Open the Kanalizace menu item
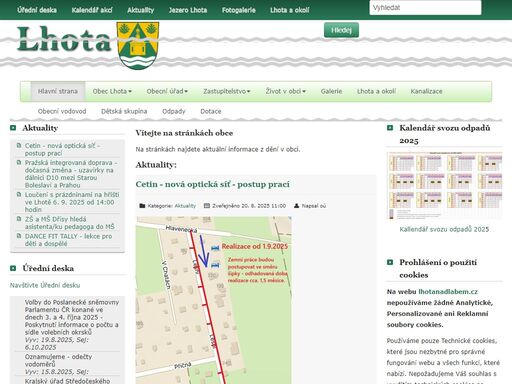This screenshot has height=384, width=512. pyautogui.click(x=426, y=91)
